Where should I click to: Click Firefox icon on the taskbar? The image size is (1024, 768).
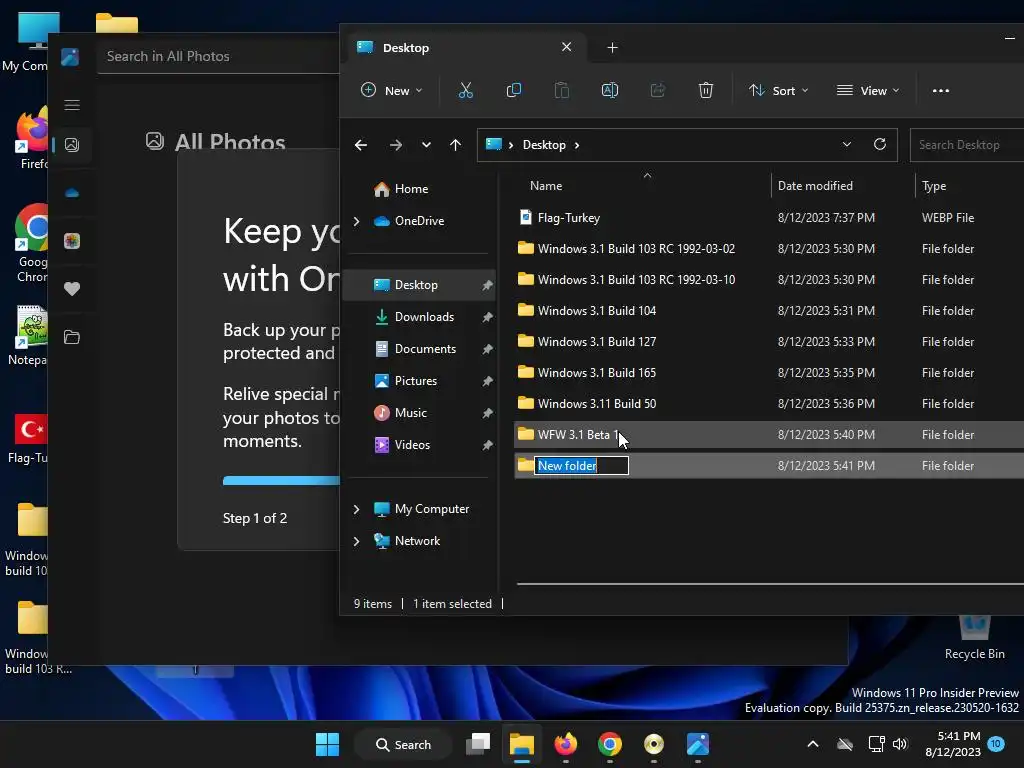566,744
